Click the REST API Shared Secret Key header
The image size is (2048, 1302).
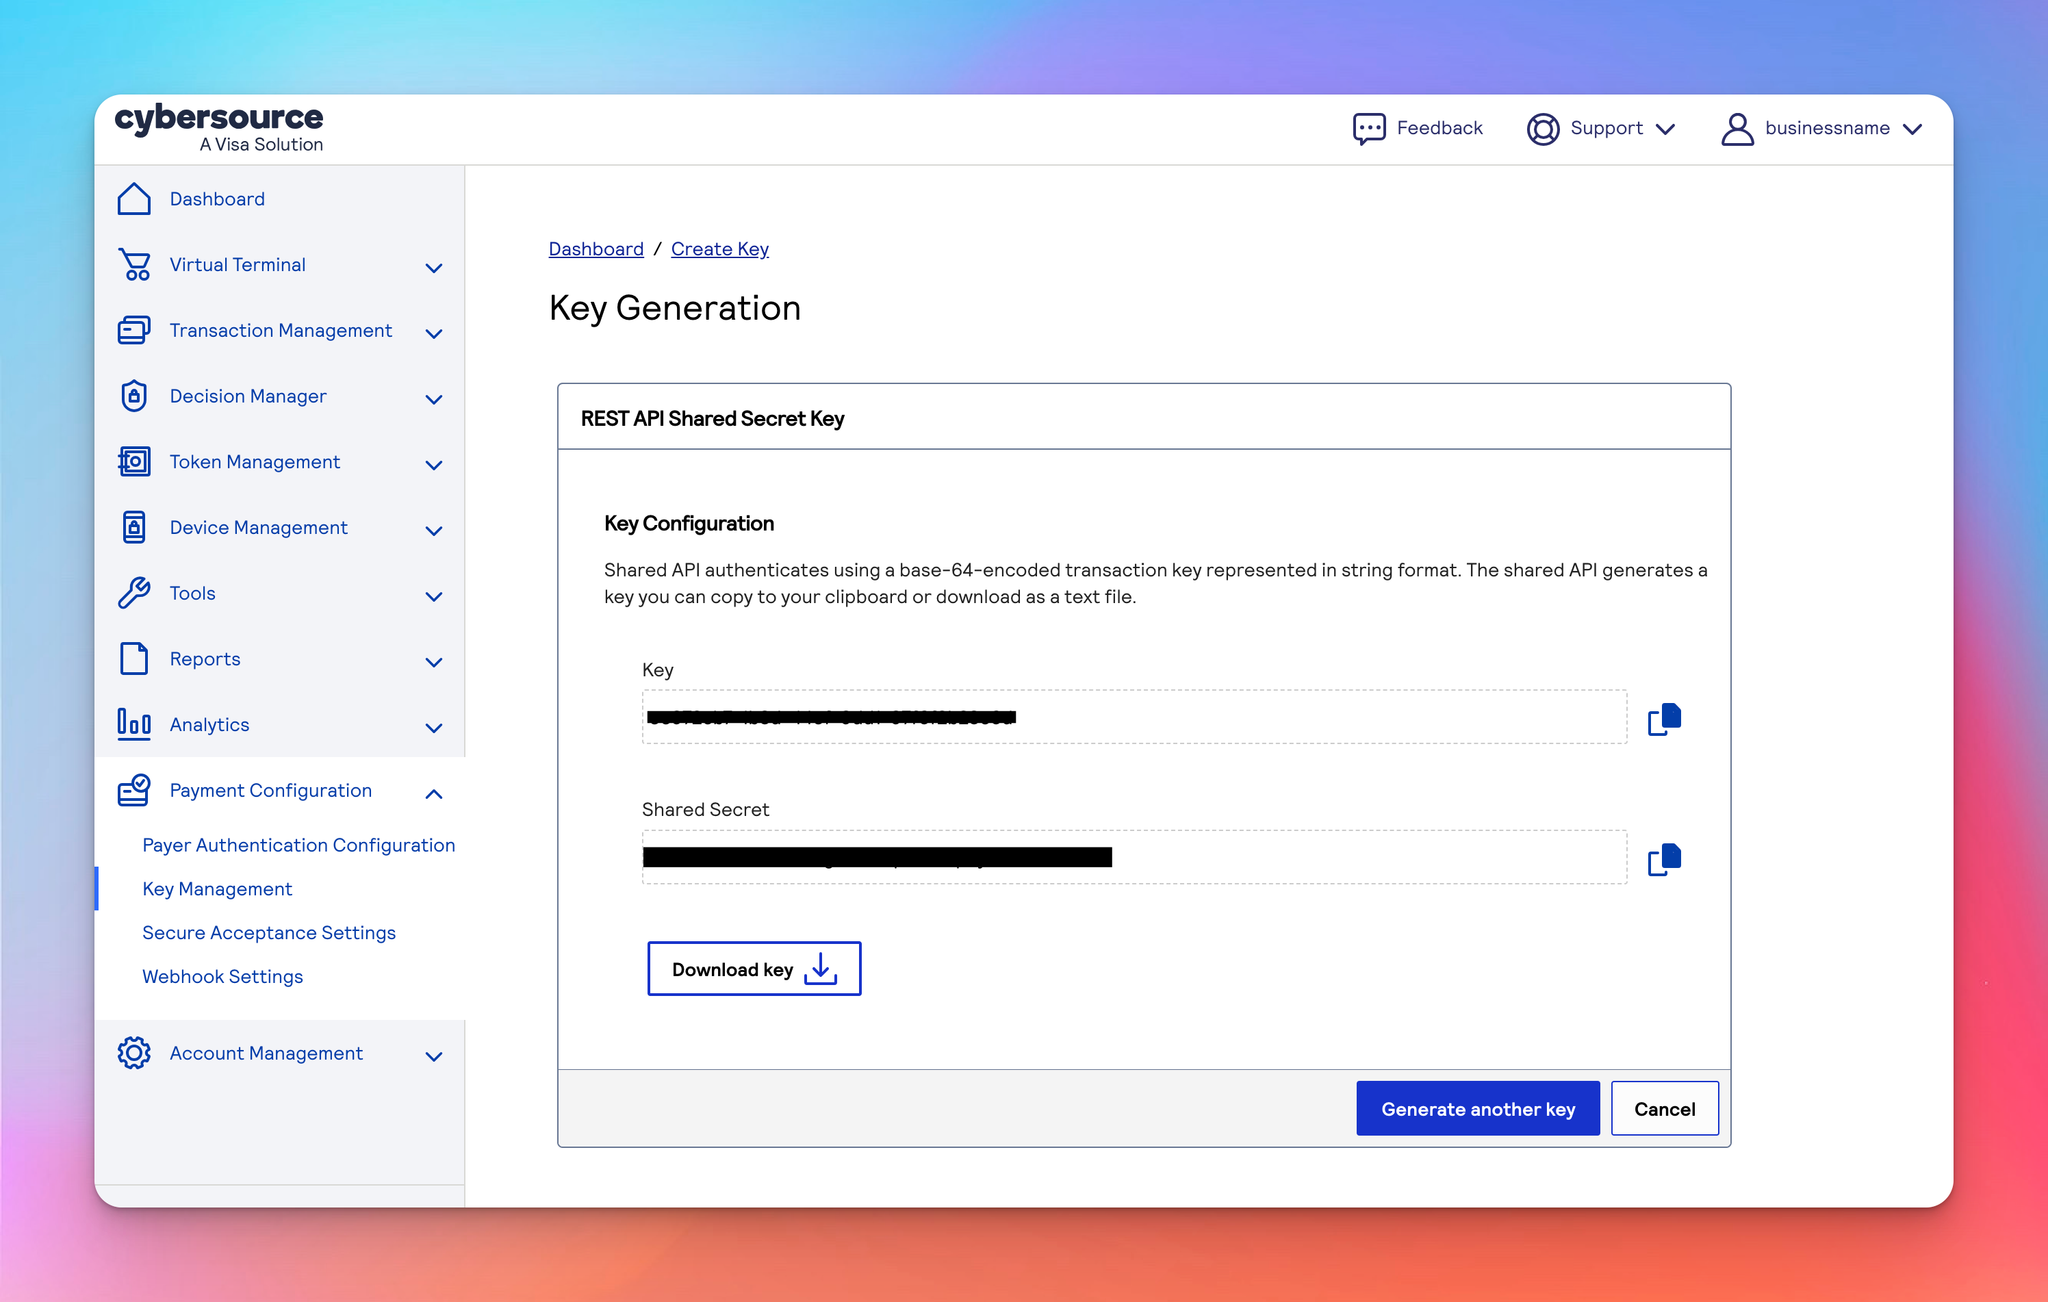pyautogui.click(x=712, y=418)
